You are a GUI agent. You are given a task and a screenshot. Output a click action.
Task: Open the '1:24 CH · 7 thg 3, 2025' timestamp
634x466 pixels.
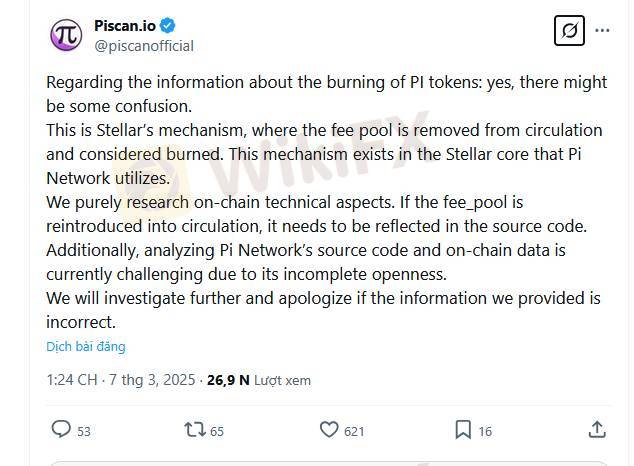pos(120,380)
